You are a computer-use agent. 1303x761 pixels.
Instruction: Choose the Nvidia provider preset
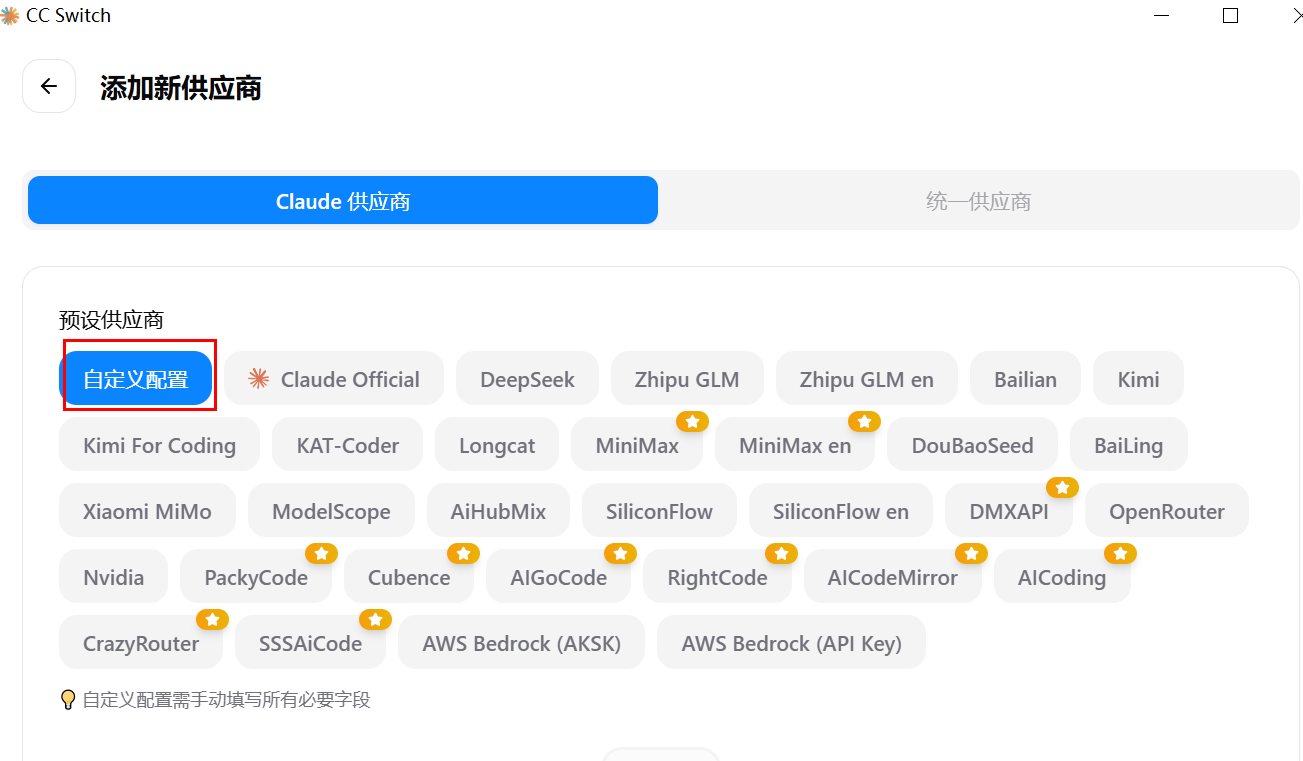click(114, 577)
